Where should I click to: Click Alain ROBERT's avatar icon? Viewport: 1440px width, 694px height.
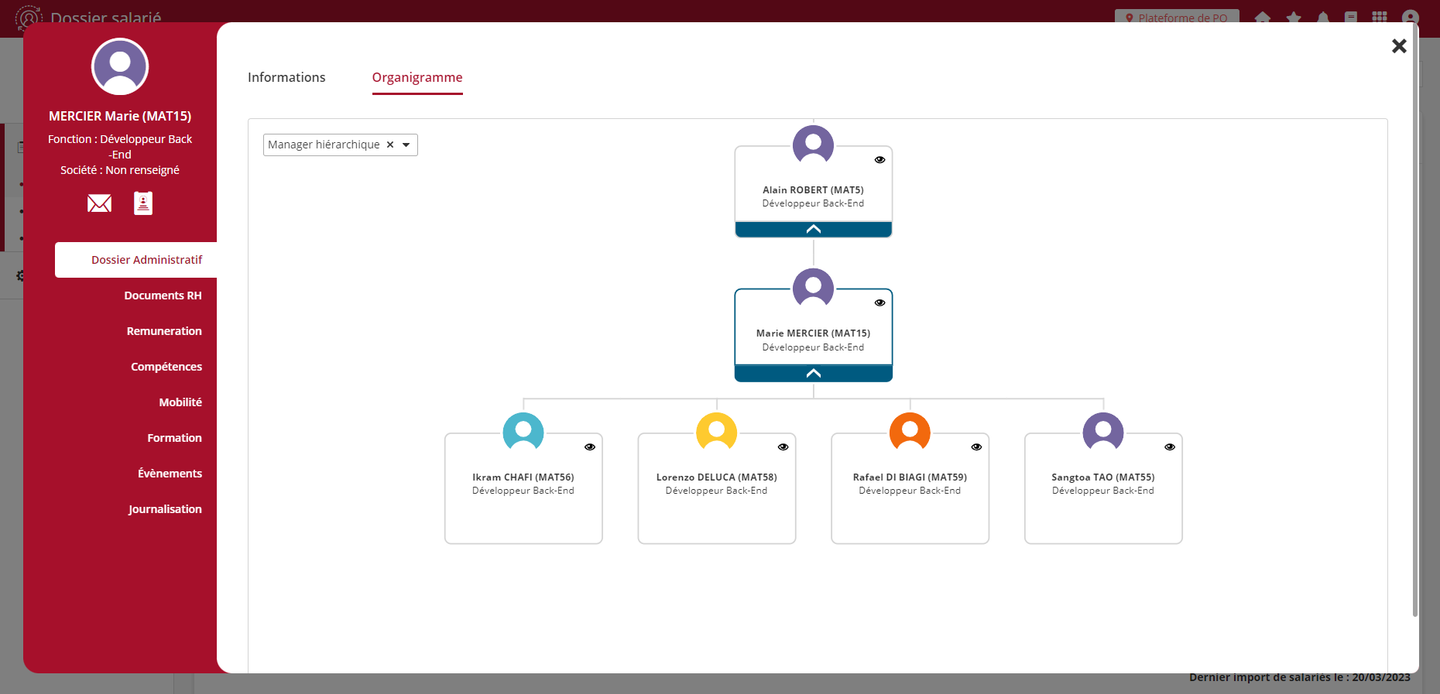point(813,145)
